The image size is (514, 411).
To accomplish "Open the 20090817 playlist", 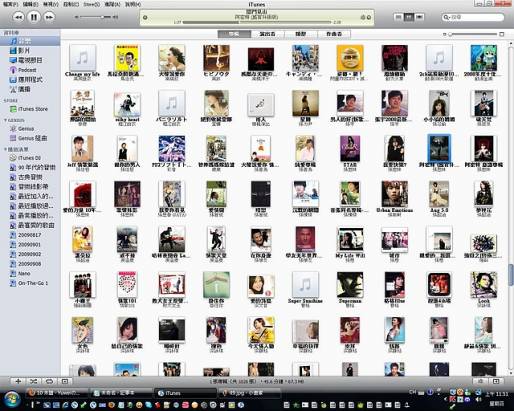I will (x=30, y=235).
